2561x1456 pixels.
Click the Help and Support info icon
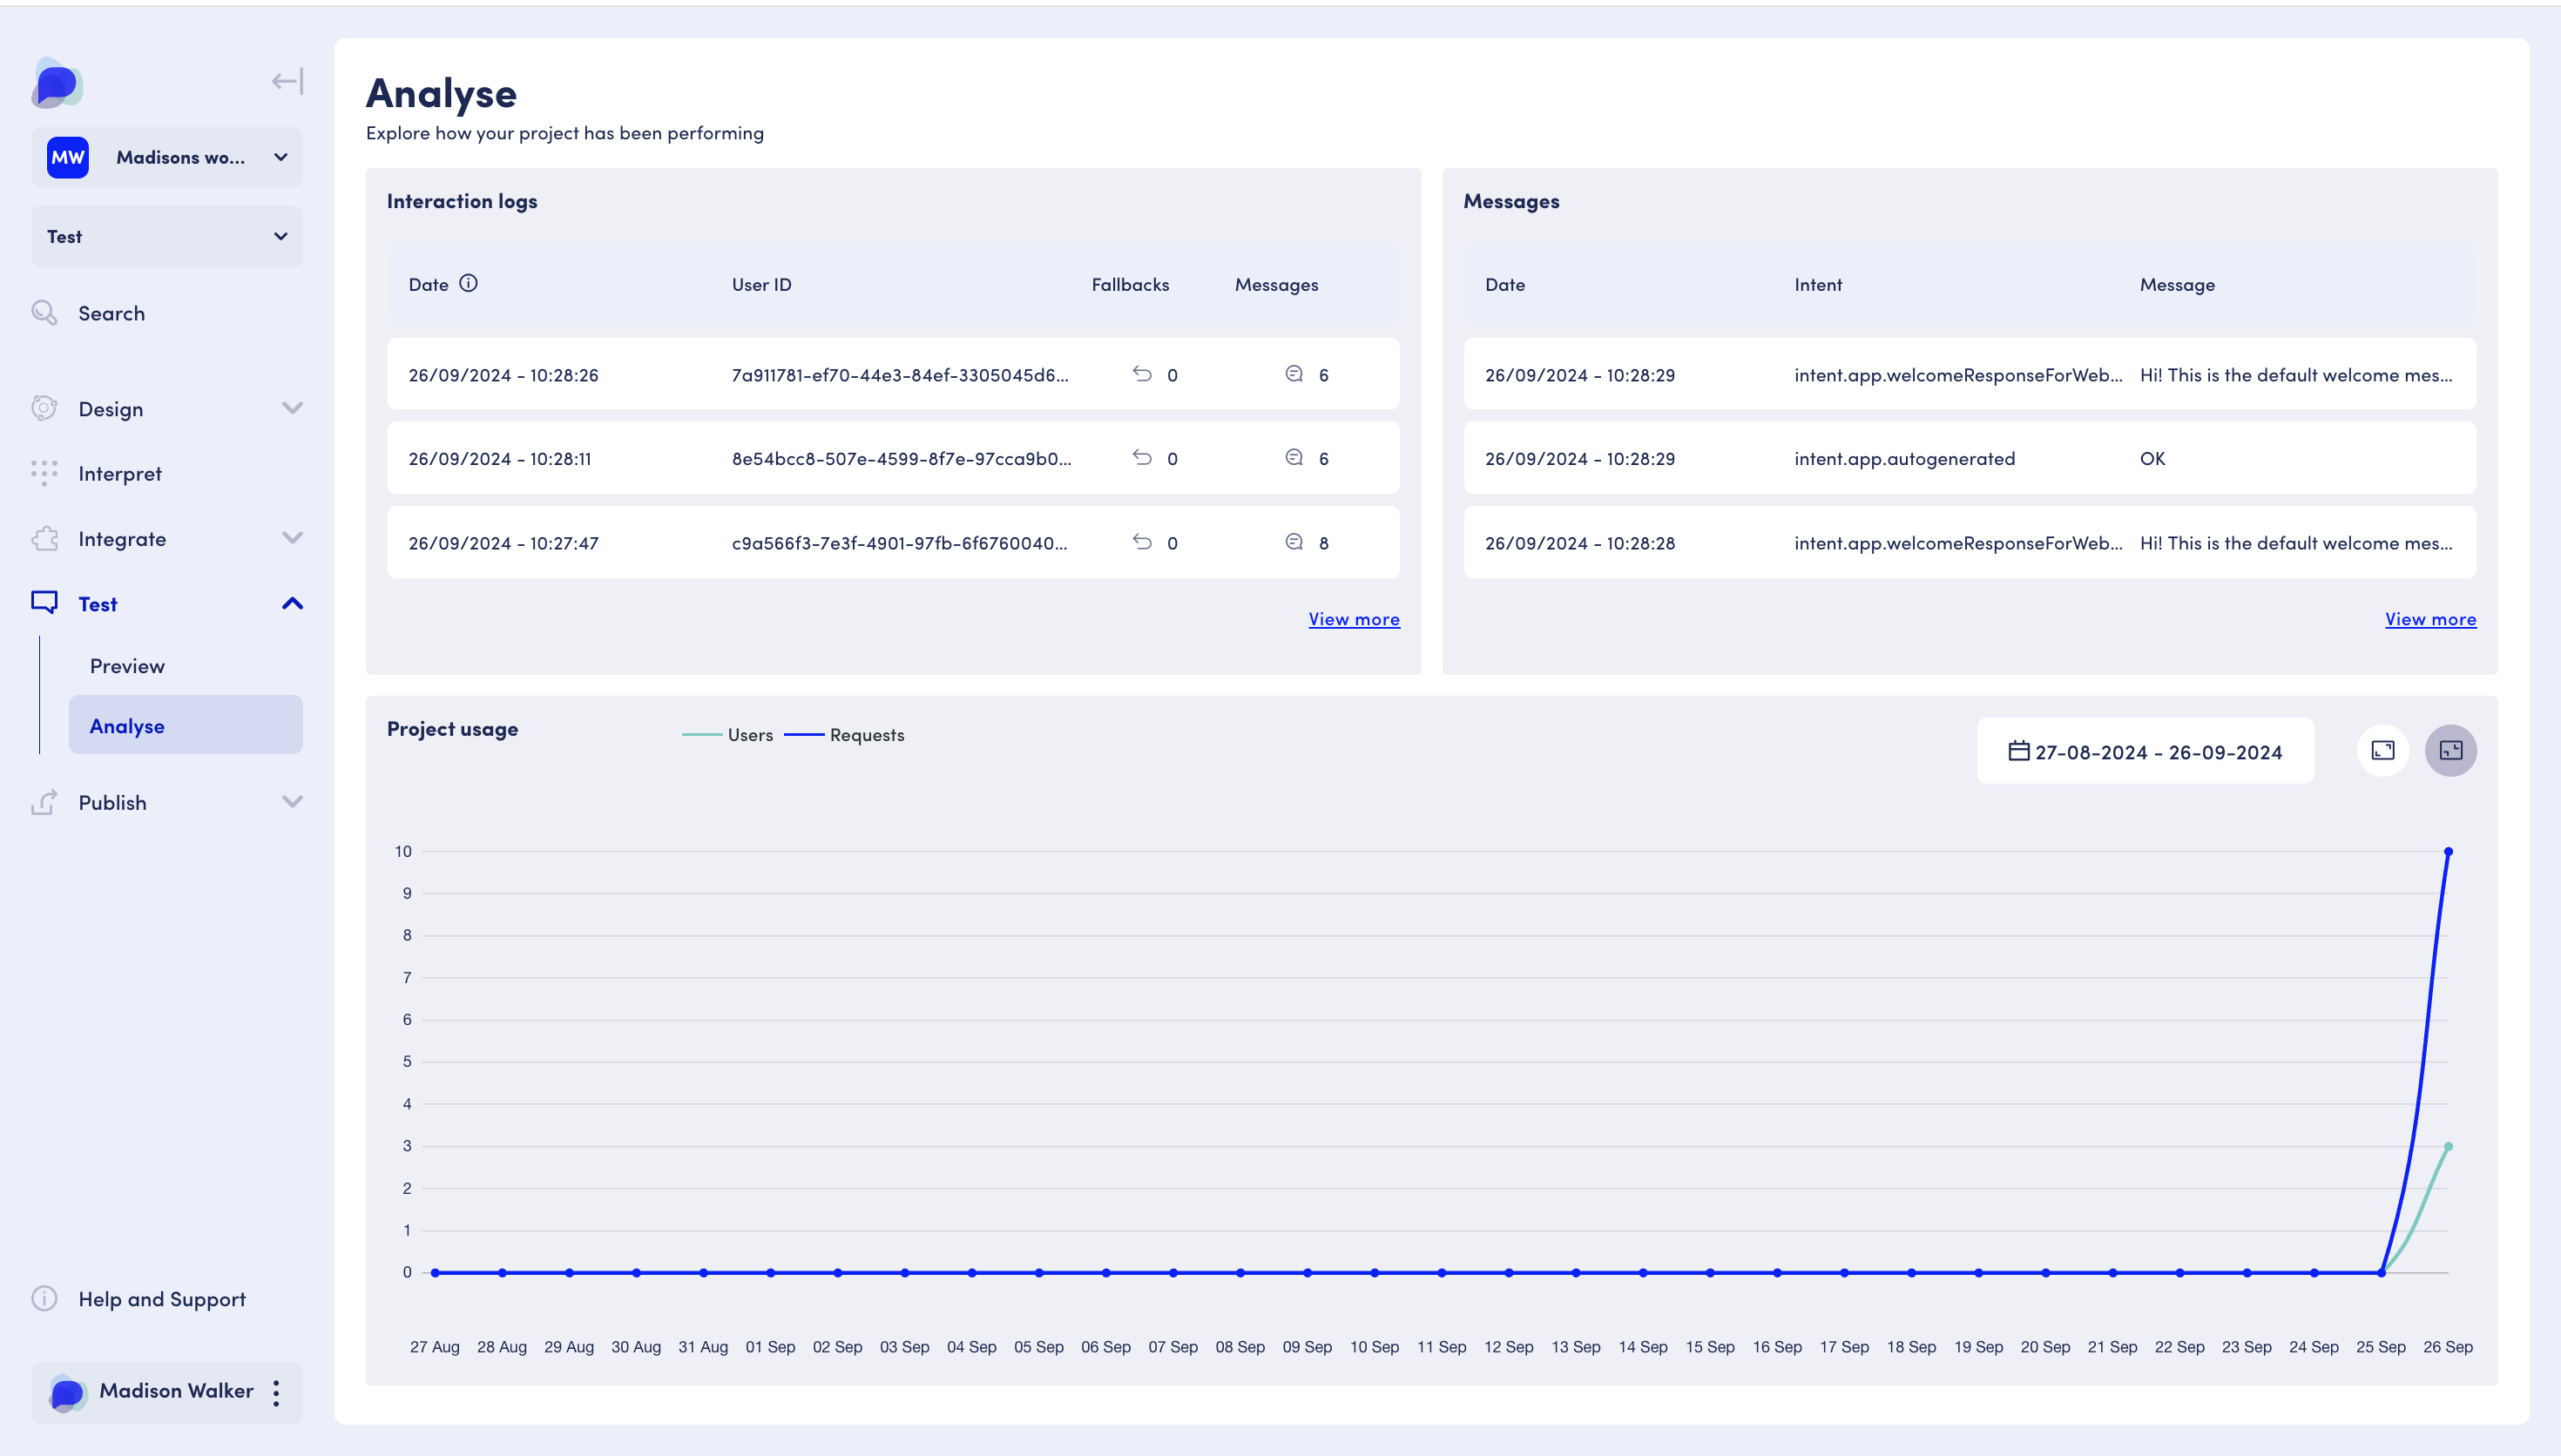(x=44, y=1299)
